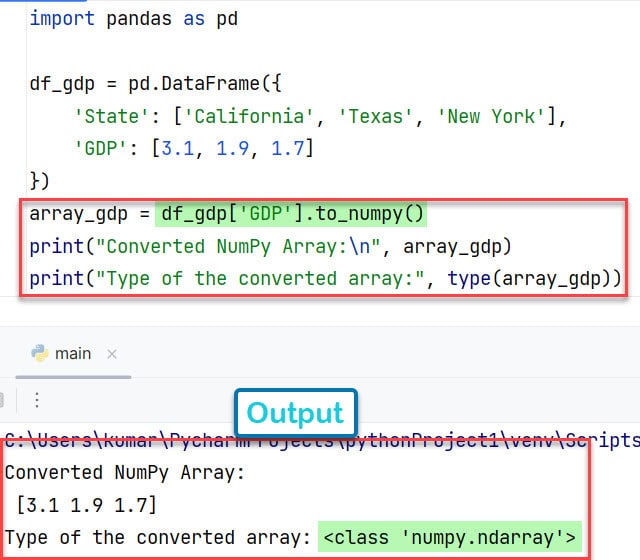Image resolution: width=640 pixels, height=560 pixels.
Task: Click the 1.9 value in GDP list
Action: coord(232,148)
